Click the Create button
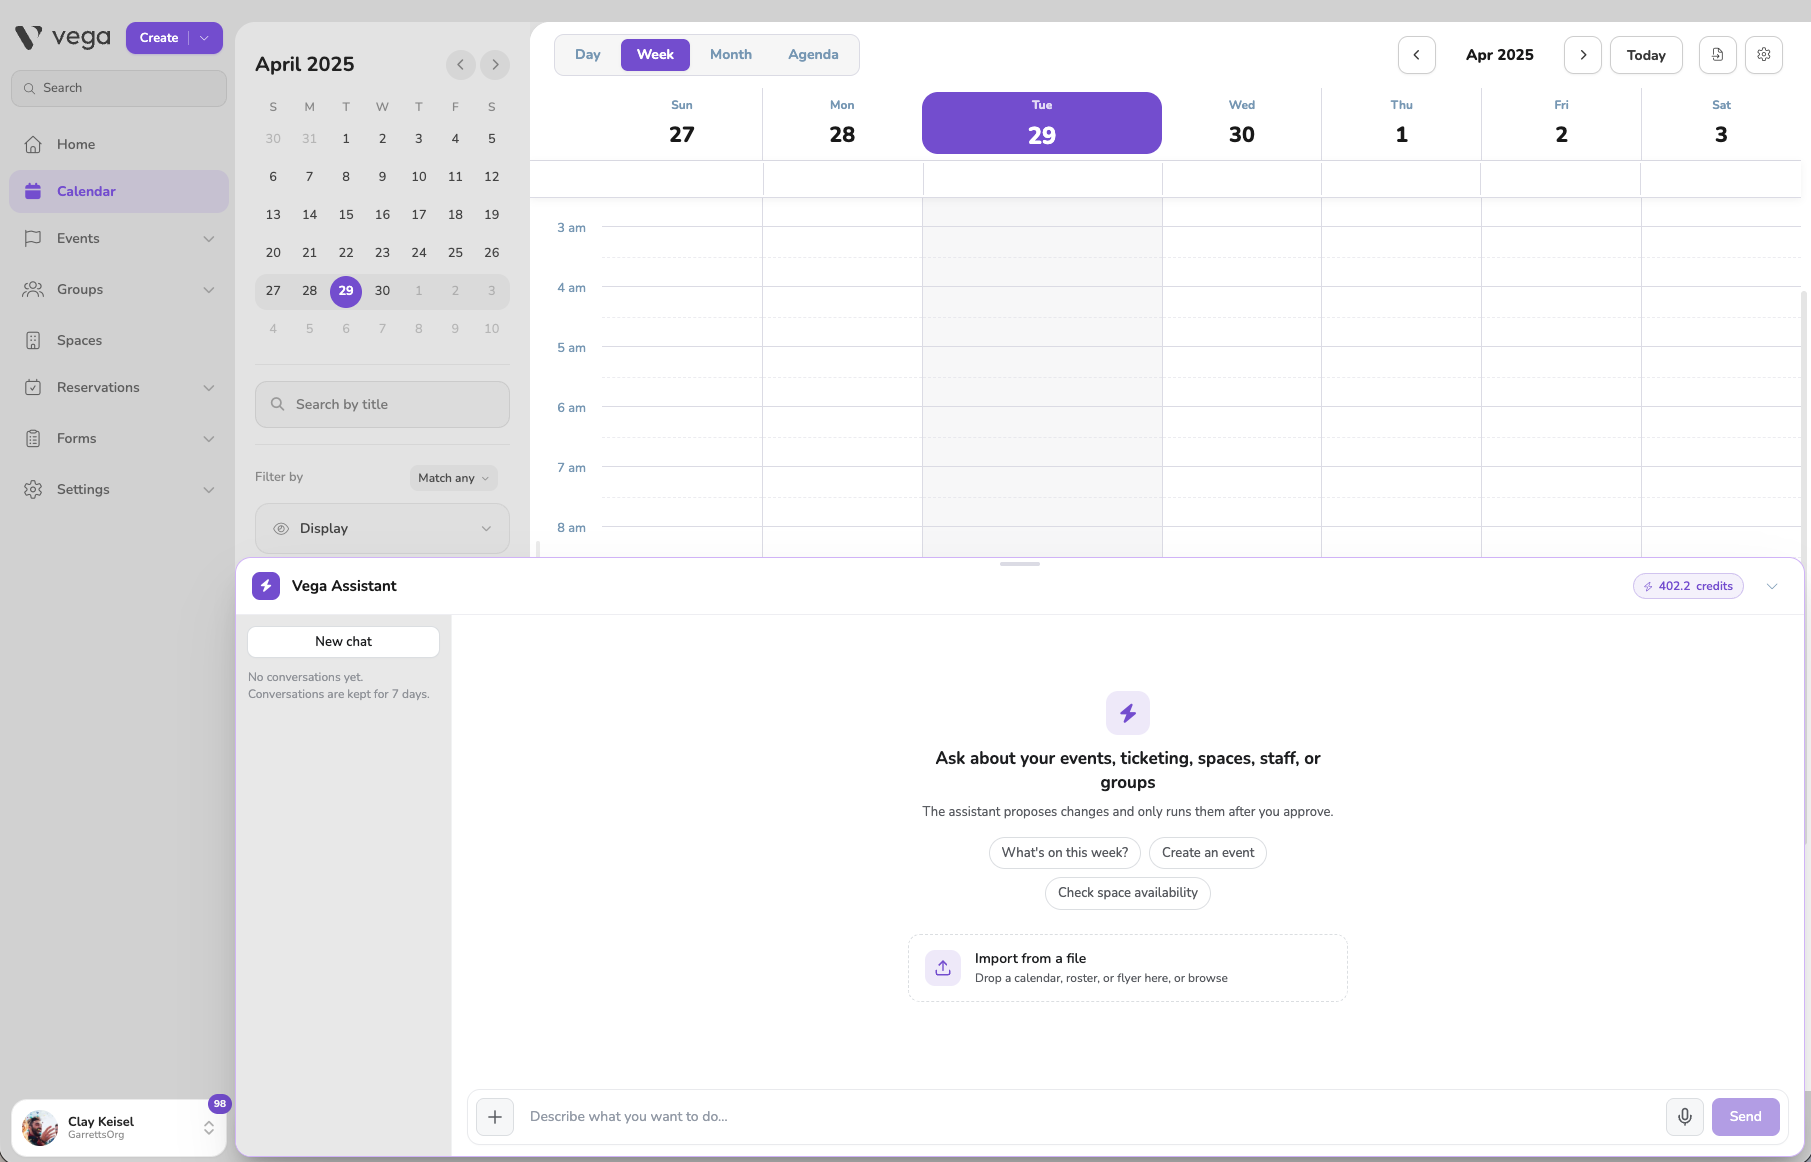Viewport: 1811px width, 1162px height. pyautogui.click(x=158, y=38)
